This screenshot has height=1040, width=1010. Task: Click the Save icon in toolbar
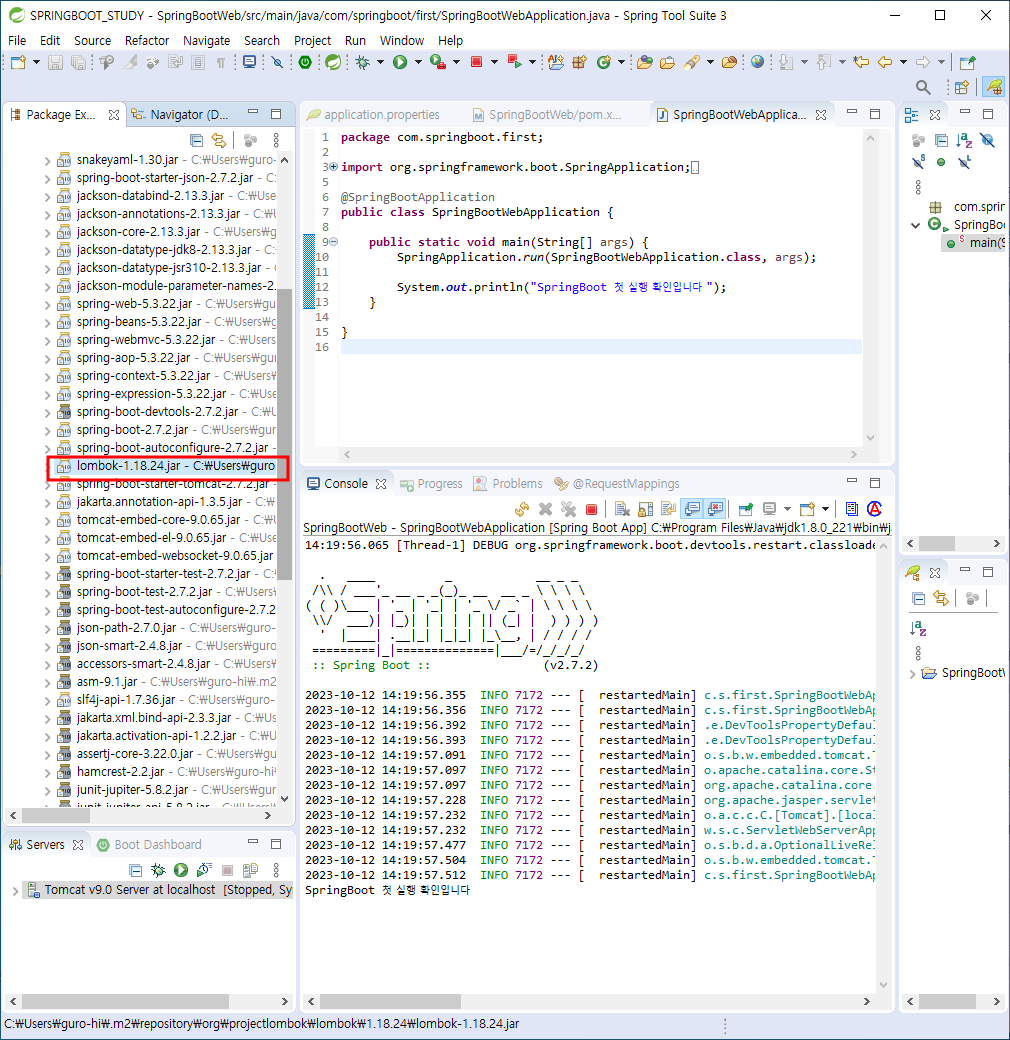pos(56,62)
